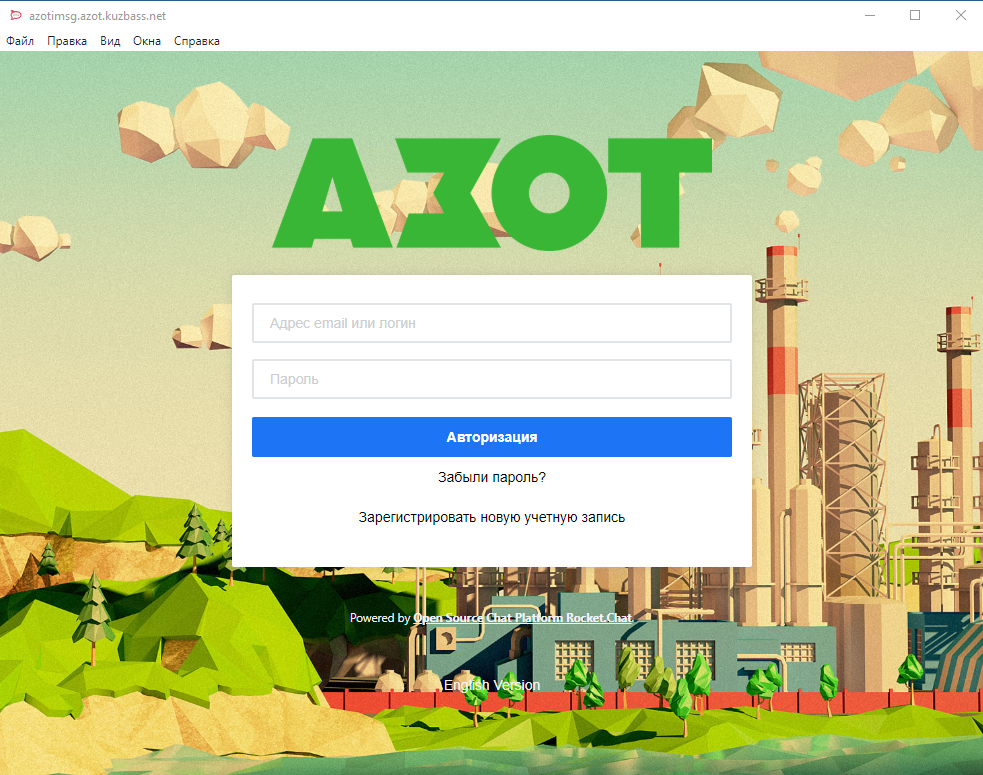
Task: Open Зарегистрировать новую учетную запись link
Action: [x=492, y=517]
